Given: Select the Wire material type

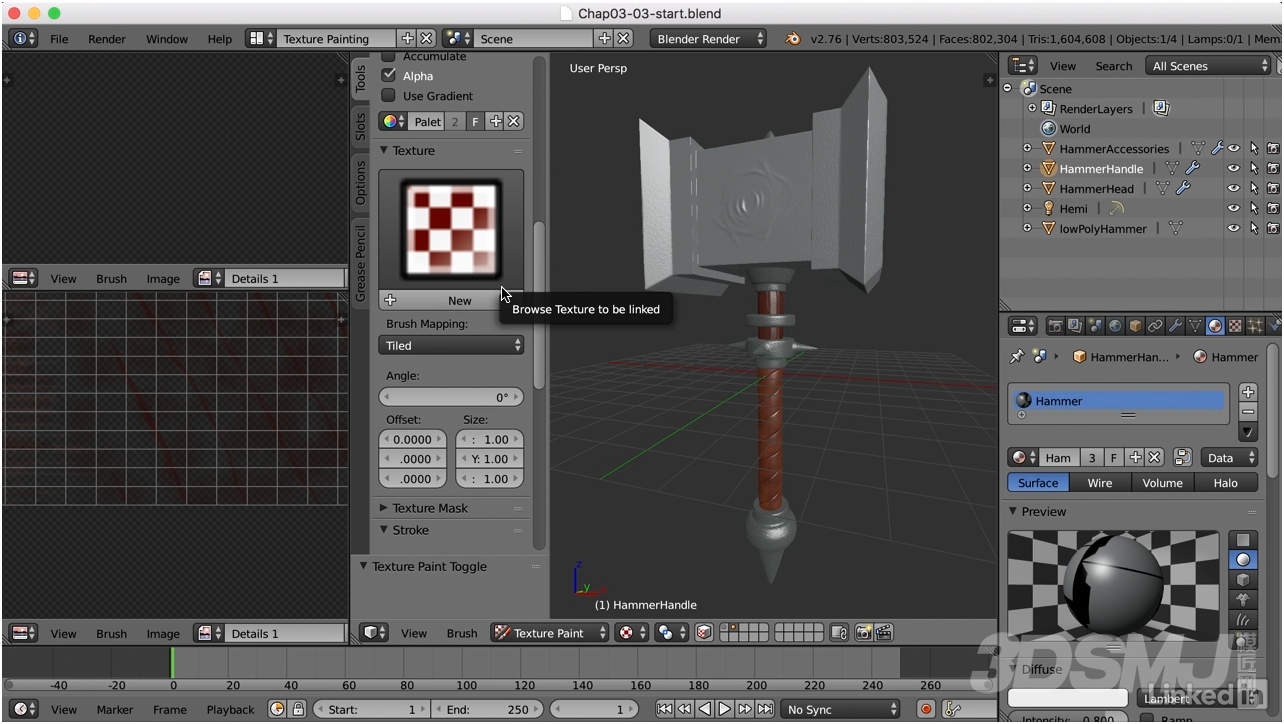Looking at the screenshot, I should tap(1099, 482).
